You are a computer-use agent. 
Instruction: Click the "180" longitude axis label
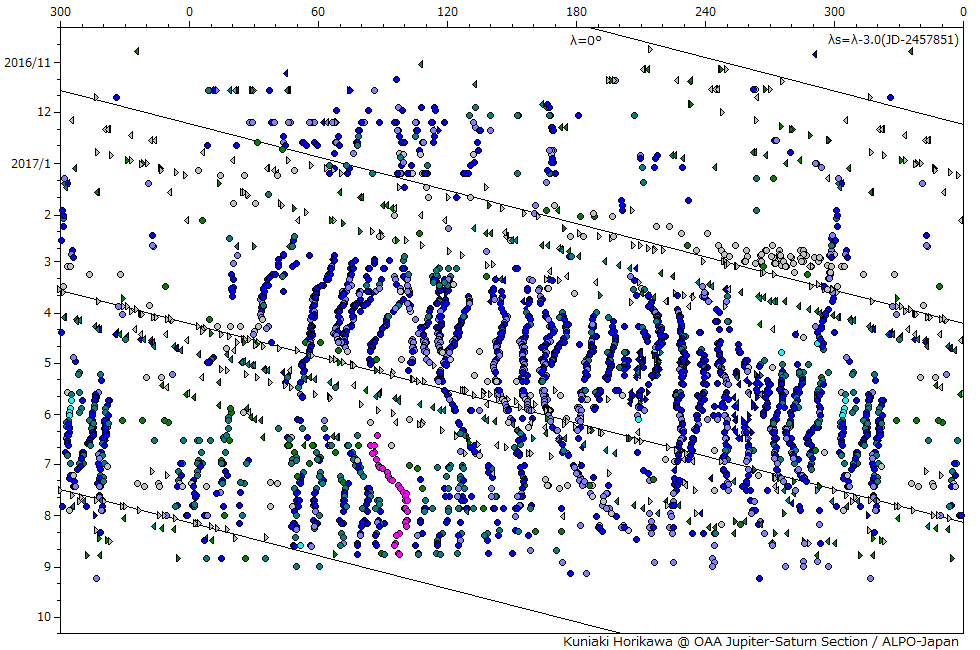576,11
